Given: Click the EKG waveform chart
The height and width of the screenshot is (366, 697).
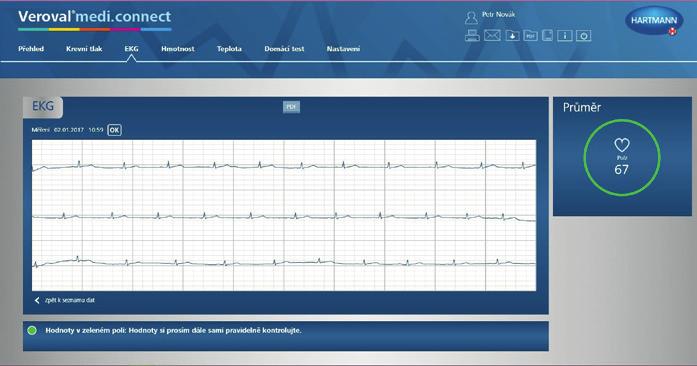Looking at the screenshot, I should point(284,215).
